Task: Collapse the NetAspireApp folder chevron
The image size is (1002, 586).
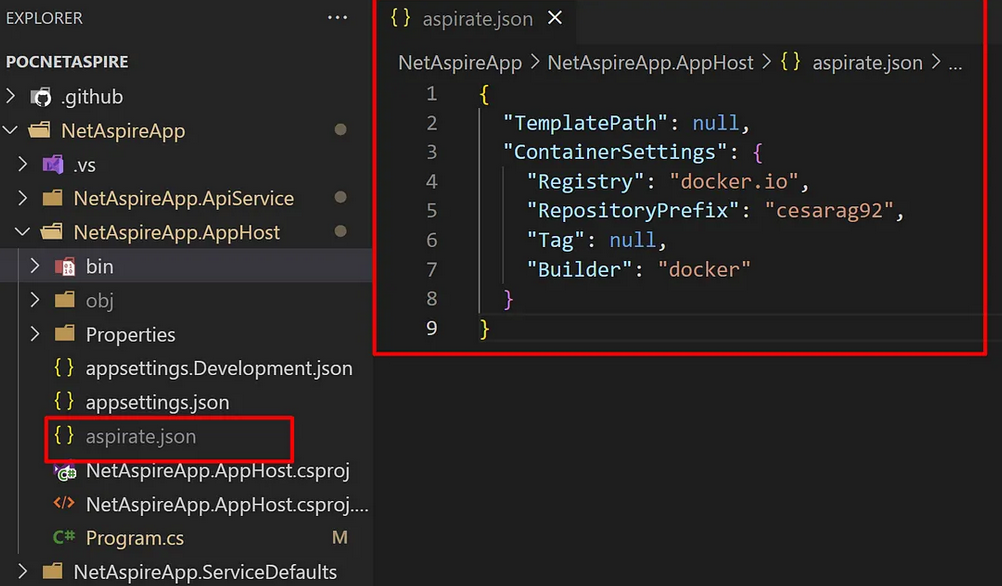Action: point(10,130)
